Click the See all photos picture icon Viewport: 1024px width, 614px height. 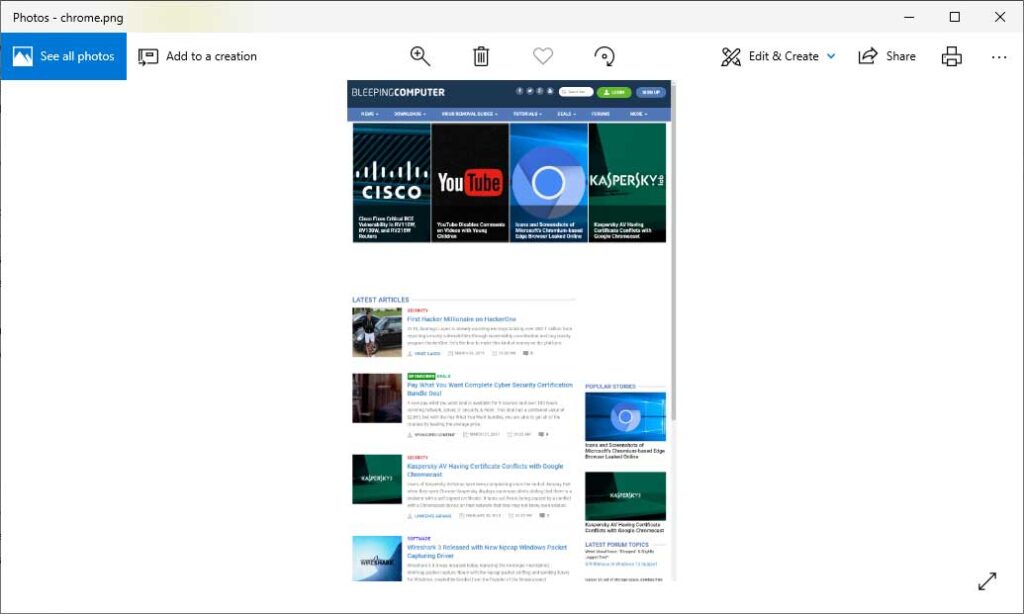(x=22, y=56)
